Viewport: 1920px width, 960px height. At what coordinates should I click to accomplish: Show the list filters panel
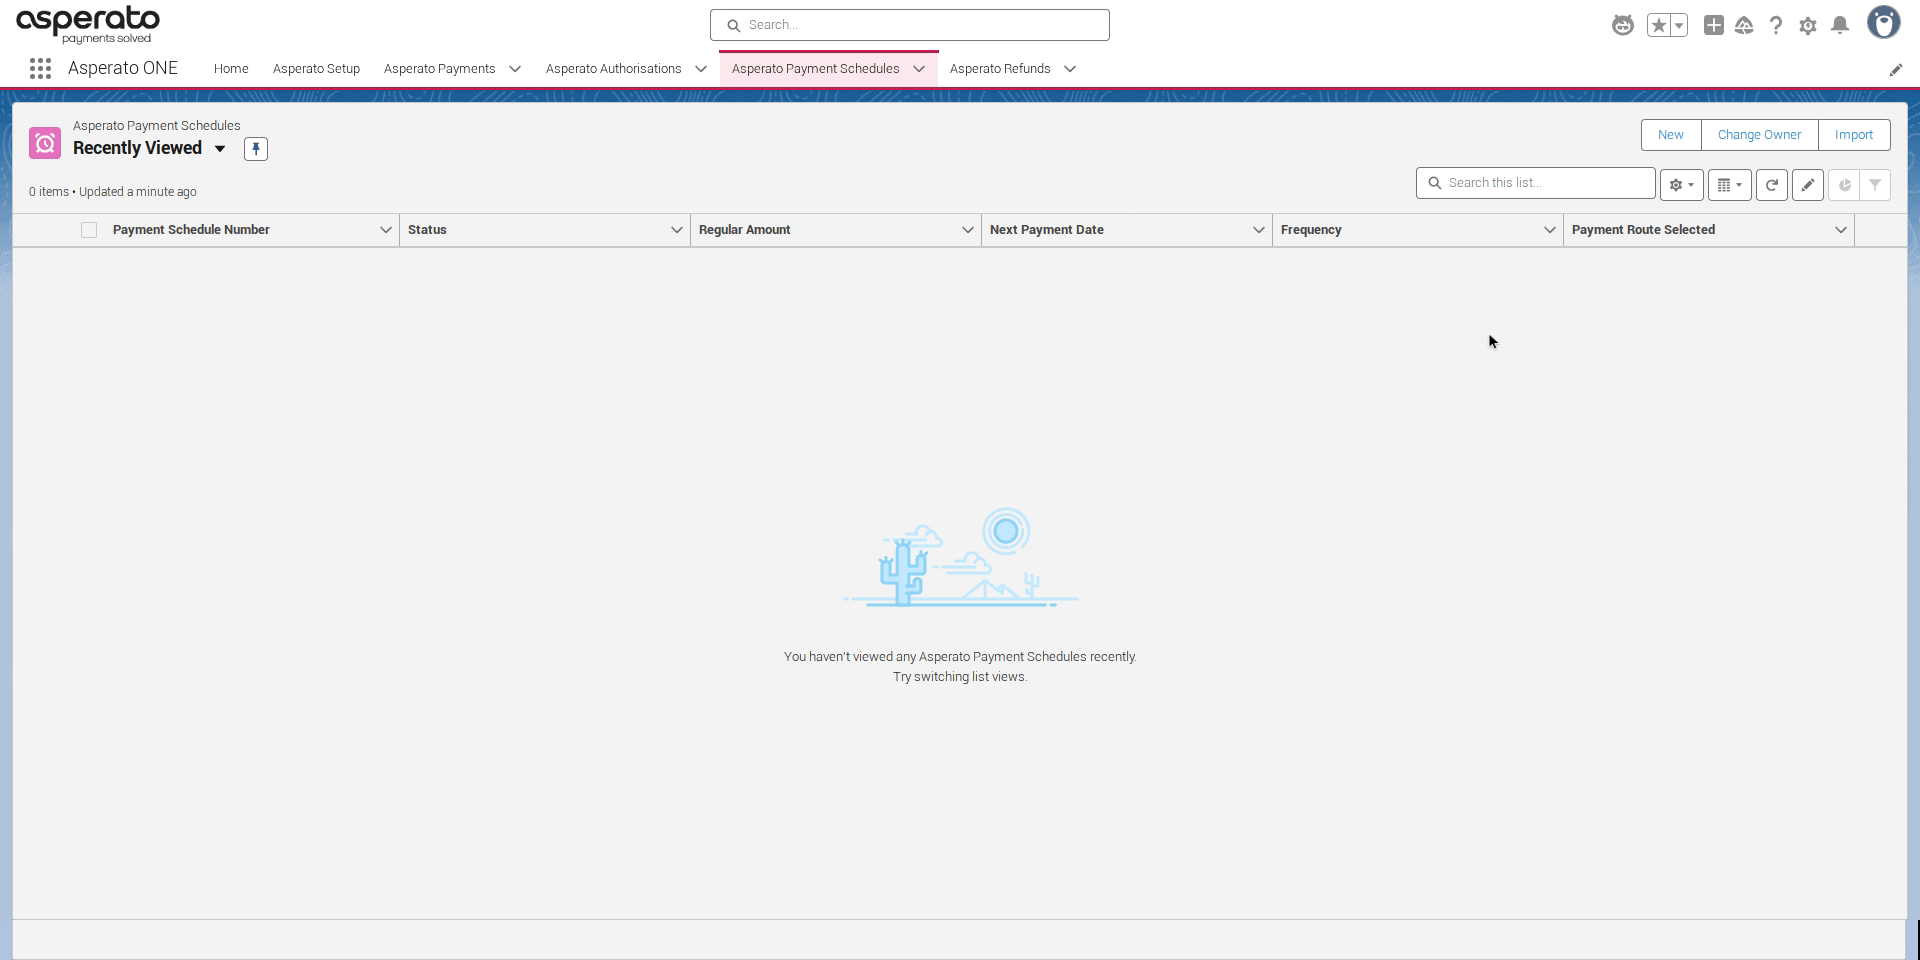[1875, 185]
